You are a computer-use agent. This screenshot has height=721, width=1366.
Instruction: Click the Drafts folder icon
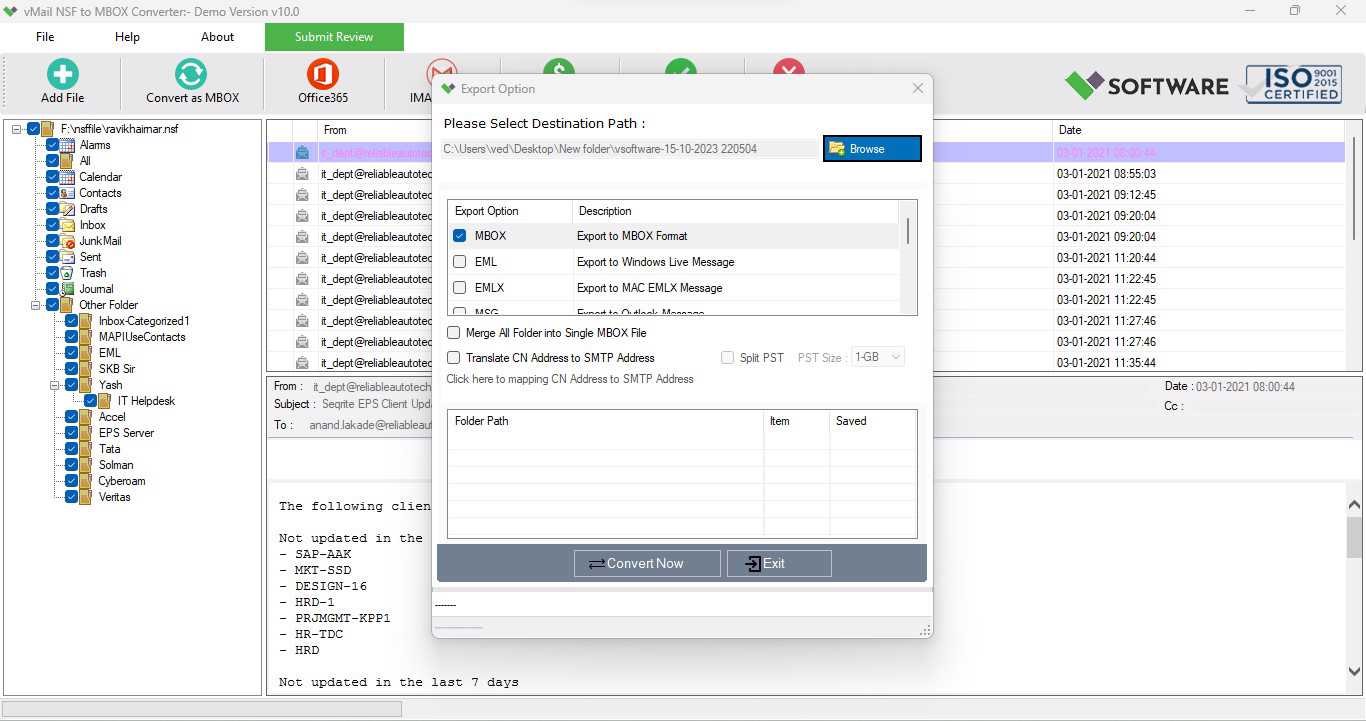point(67,209)
